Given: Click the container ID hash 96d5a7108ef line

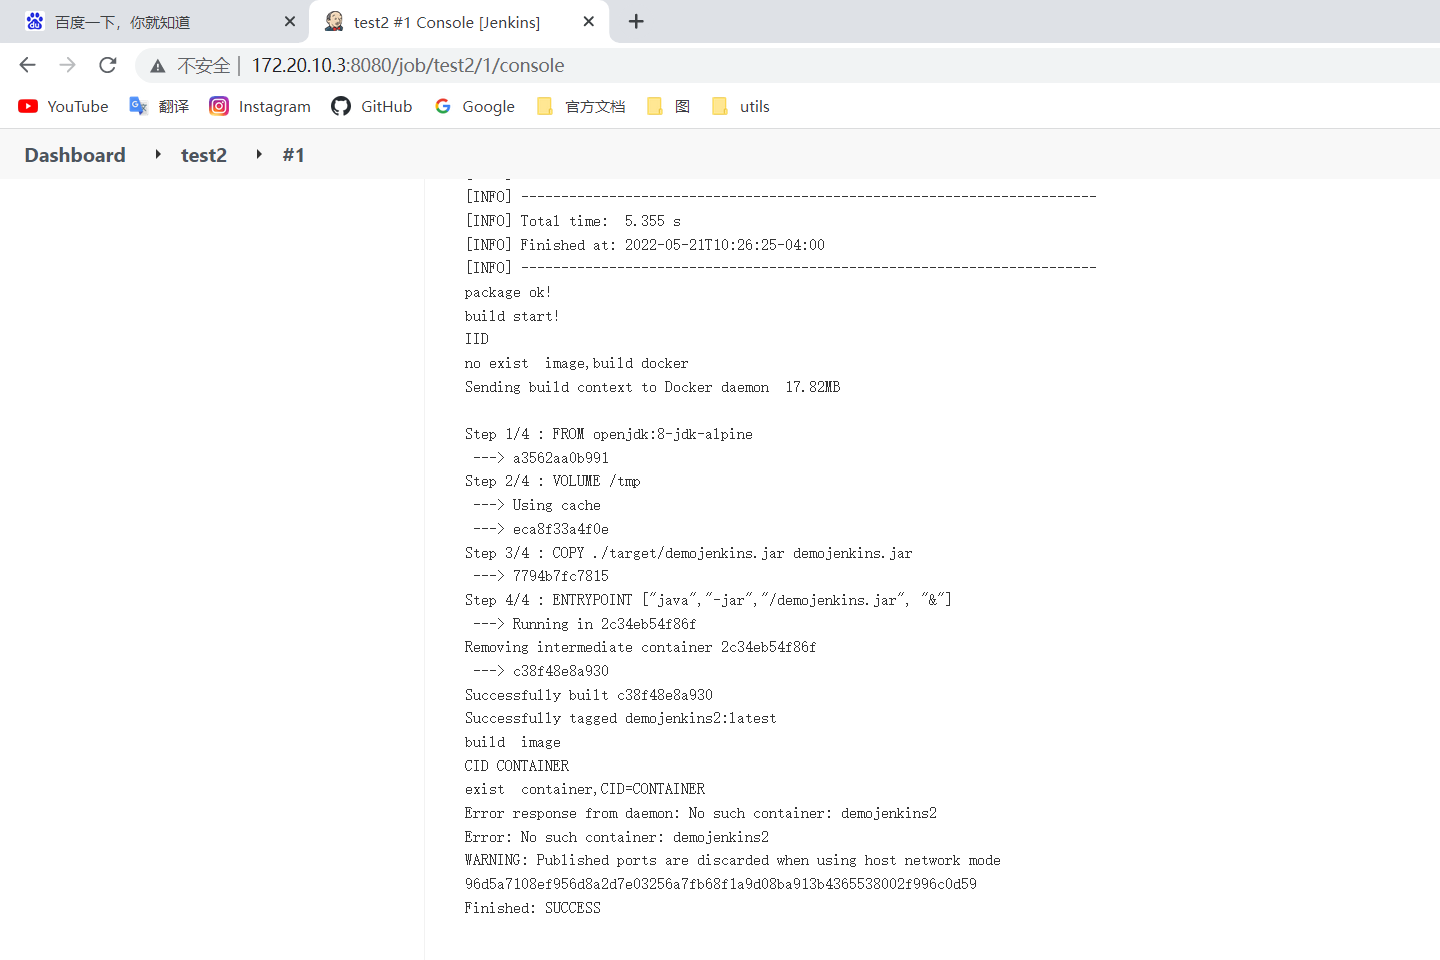Looking at the screenshot, I should tap(720, 884).
